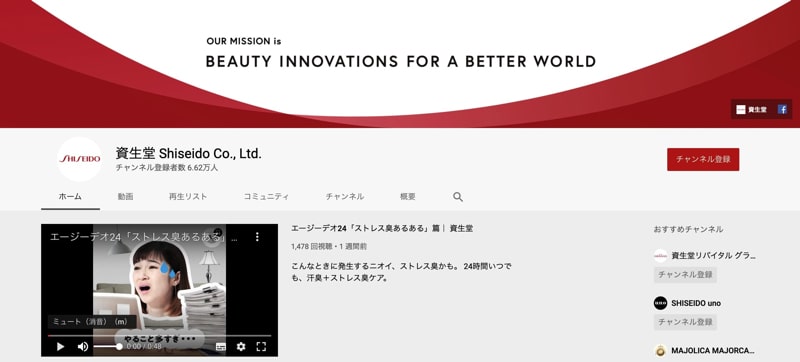View the 概要 tab
800x362 pixels.
[x=408, y=197]
